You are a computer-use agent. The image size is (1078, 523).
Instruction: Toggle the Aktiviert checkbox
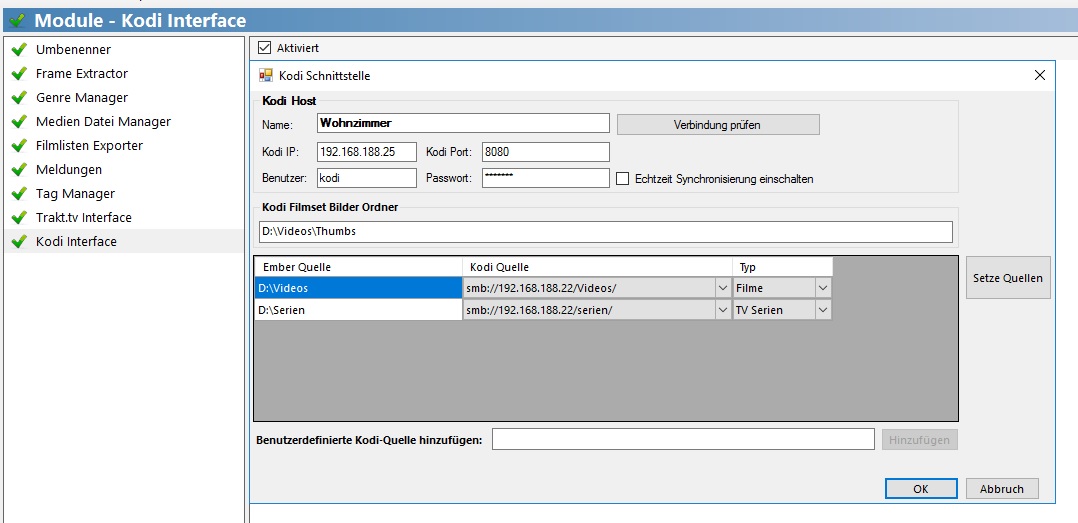pyautogui.click(x=264, y=48)
